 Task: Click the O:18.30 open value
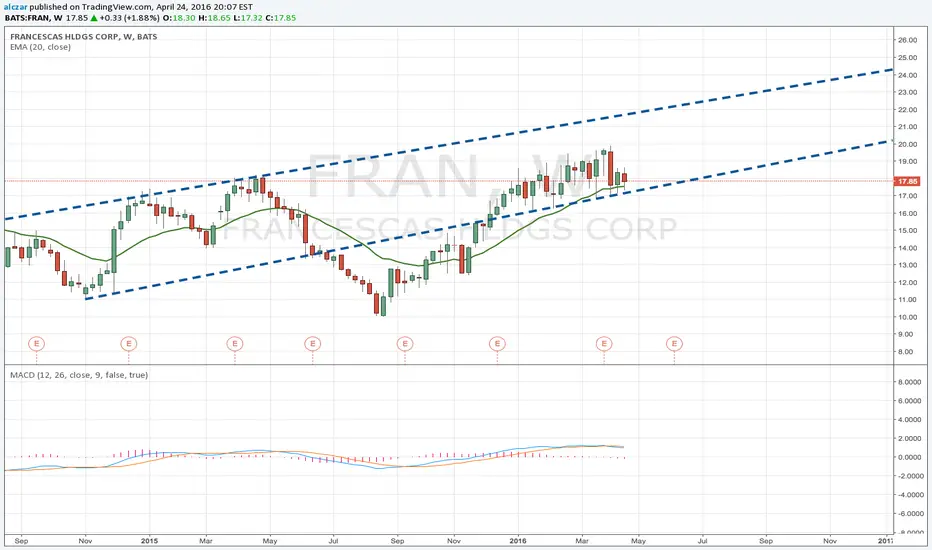tap(179, 18)
